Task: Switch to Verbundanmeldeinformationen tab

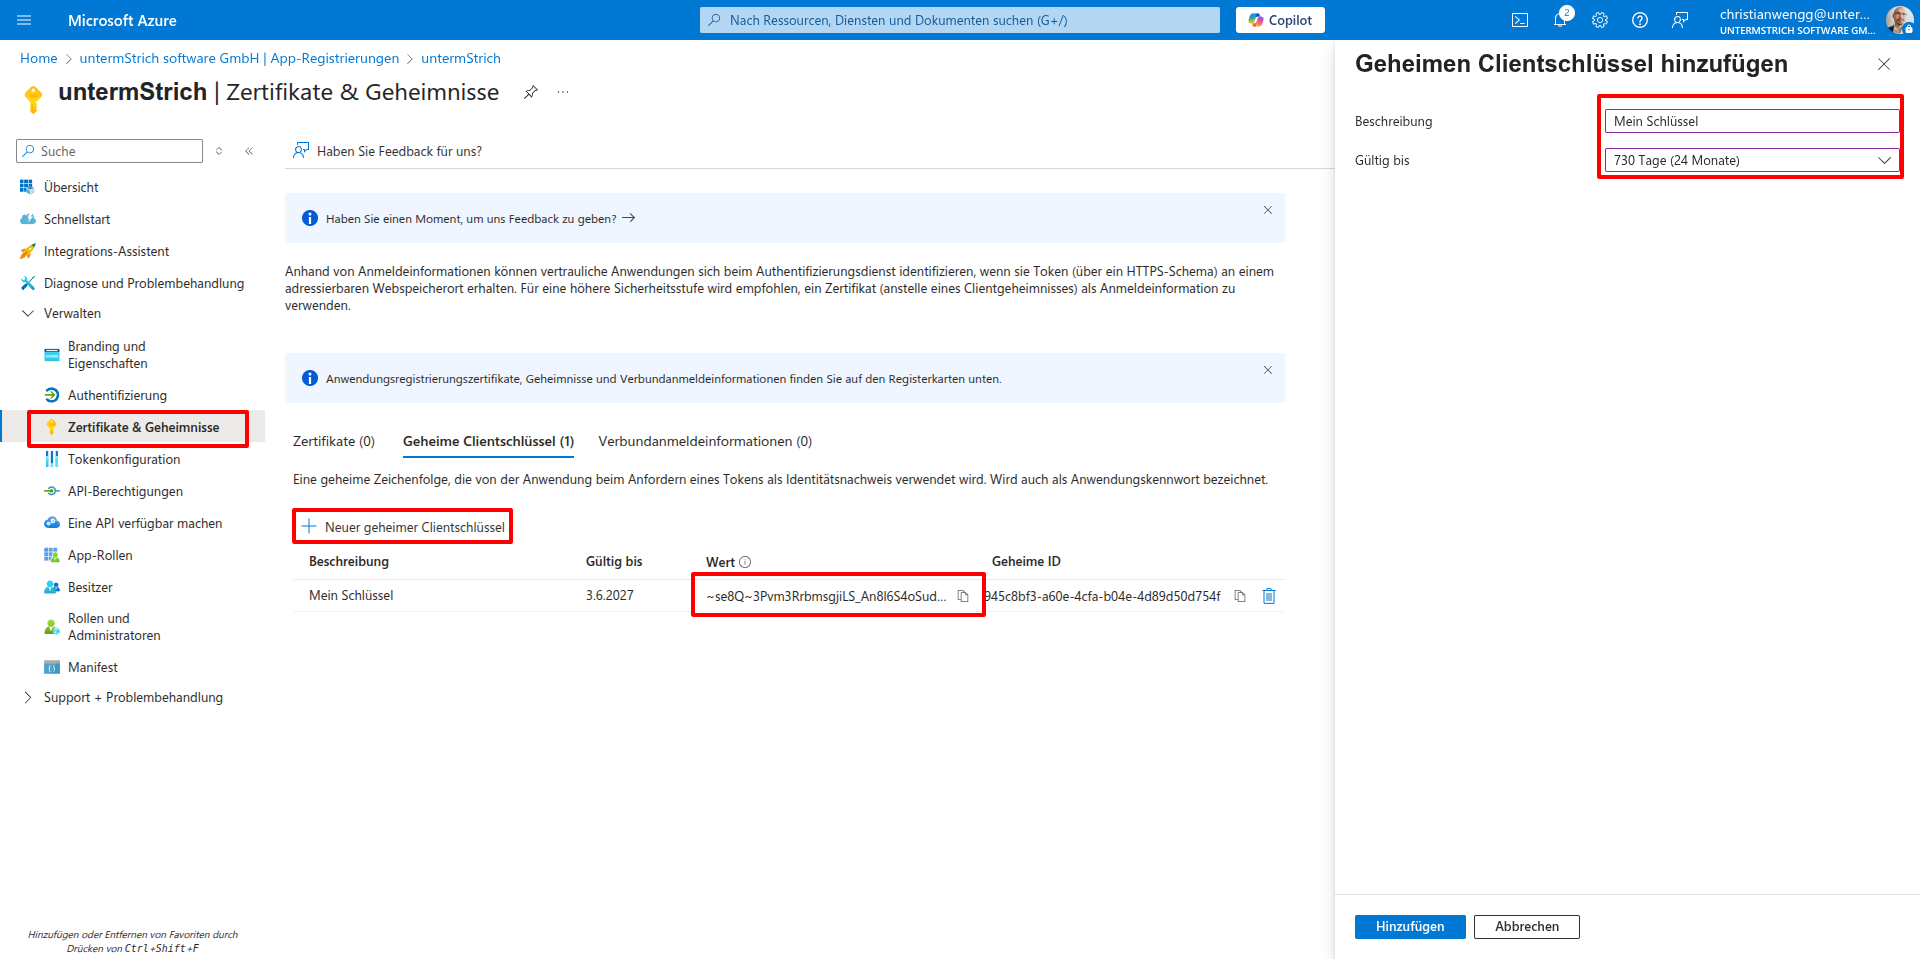Action: coord(705,441)
